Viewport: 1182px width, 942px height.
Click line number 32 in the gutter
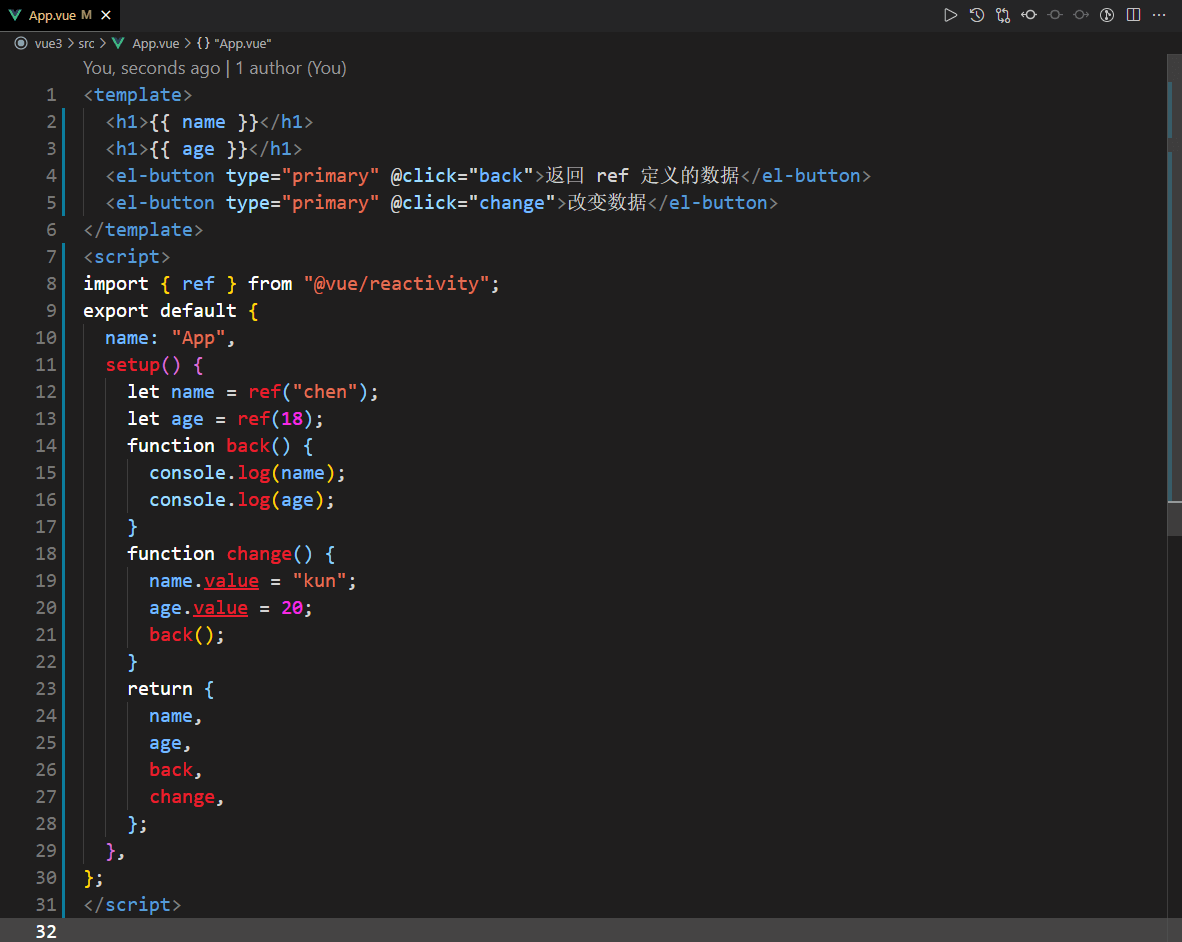(x=46, y=931)
